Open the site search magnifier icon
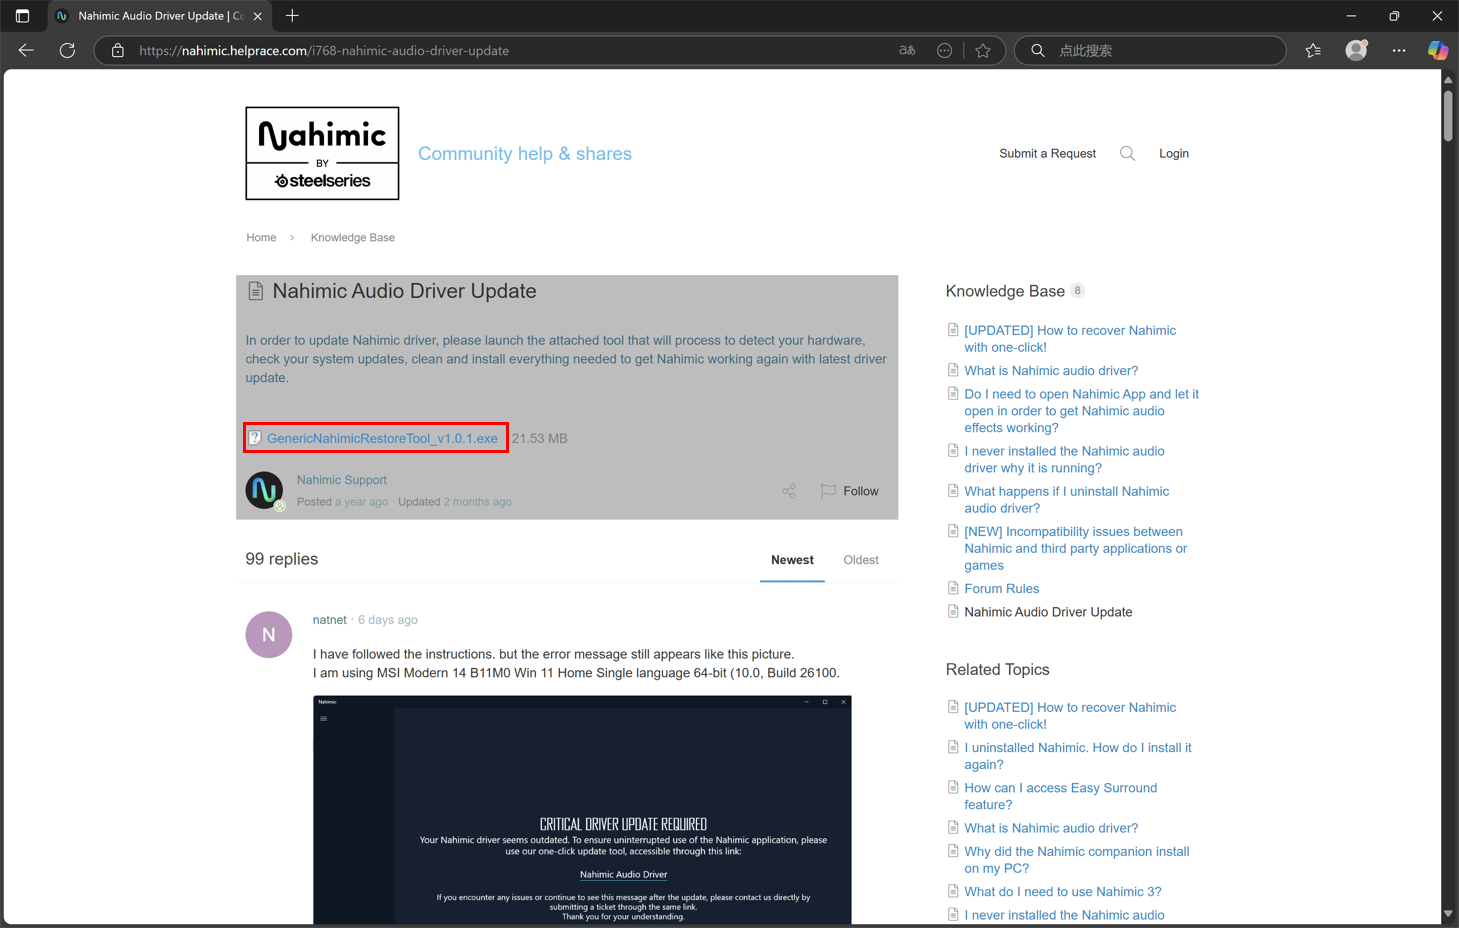This screenshot has width=1459, height=928. tap(1127, 153)
